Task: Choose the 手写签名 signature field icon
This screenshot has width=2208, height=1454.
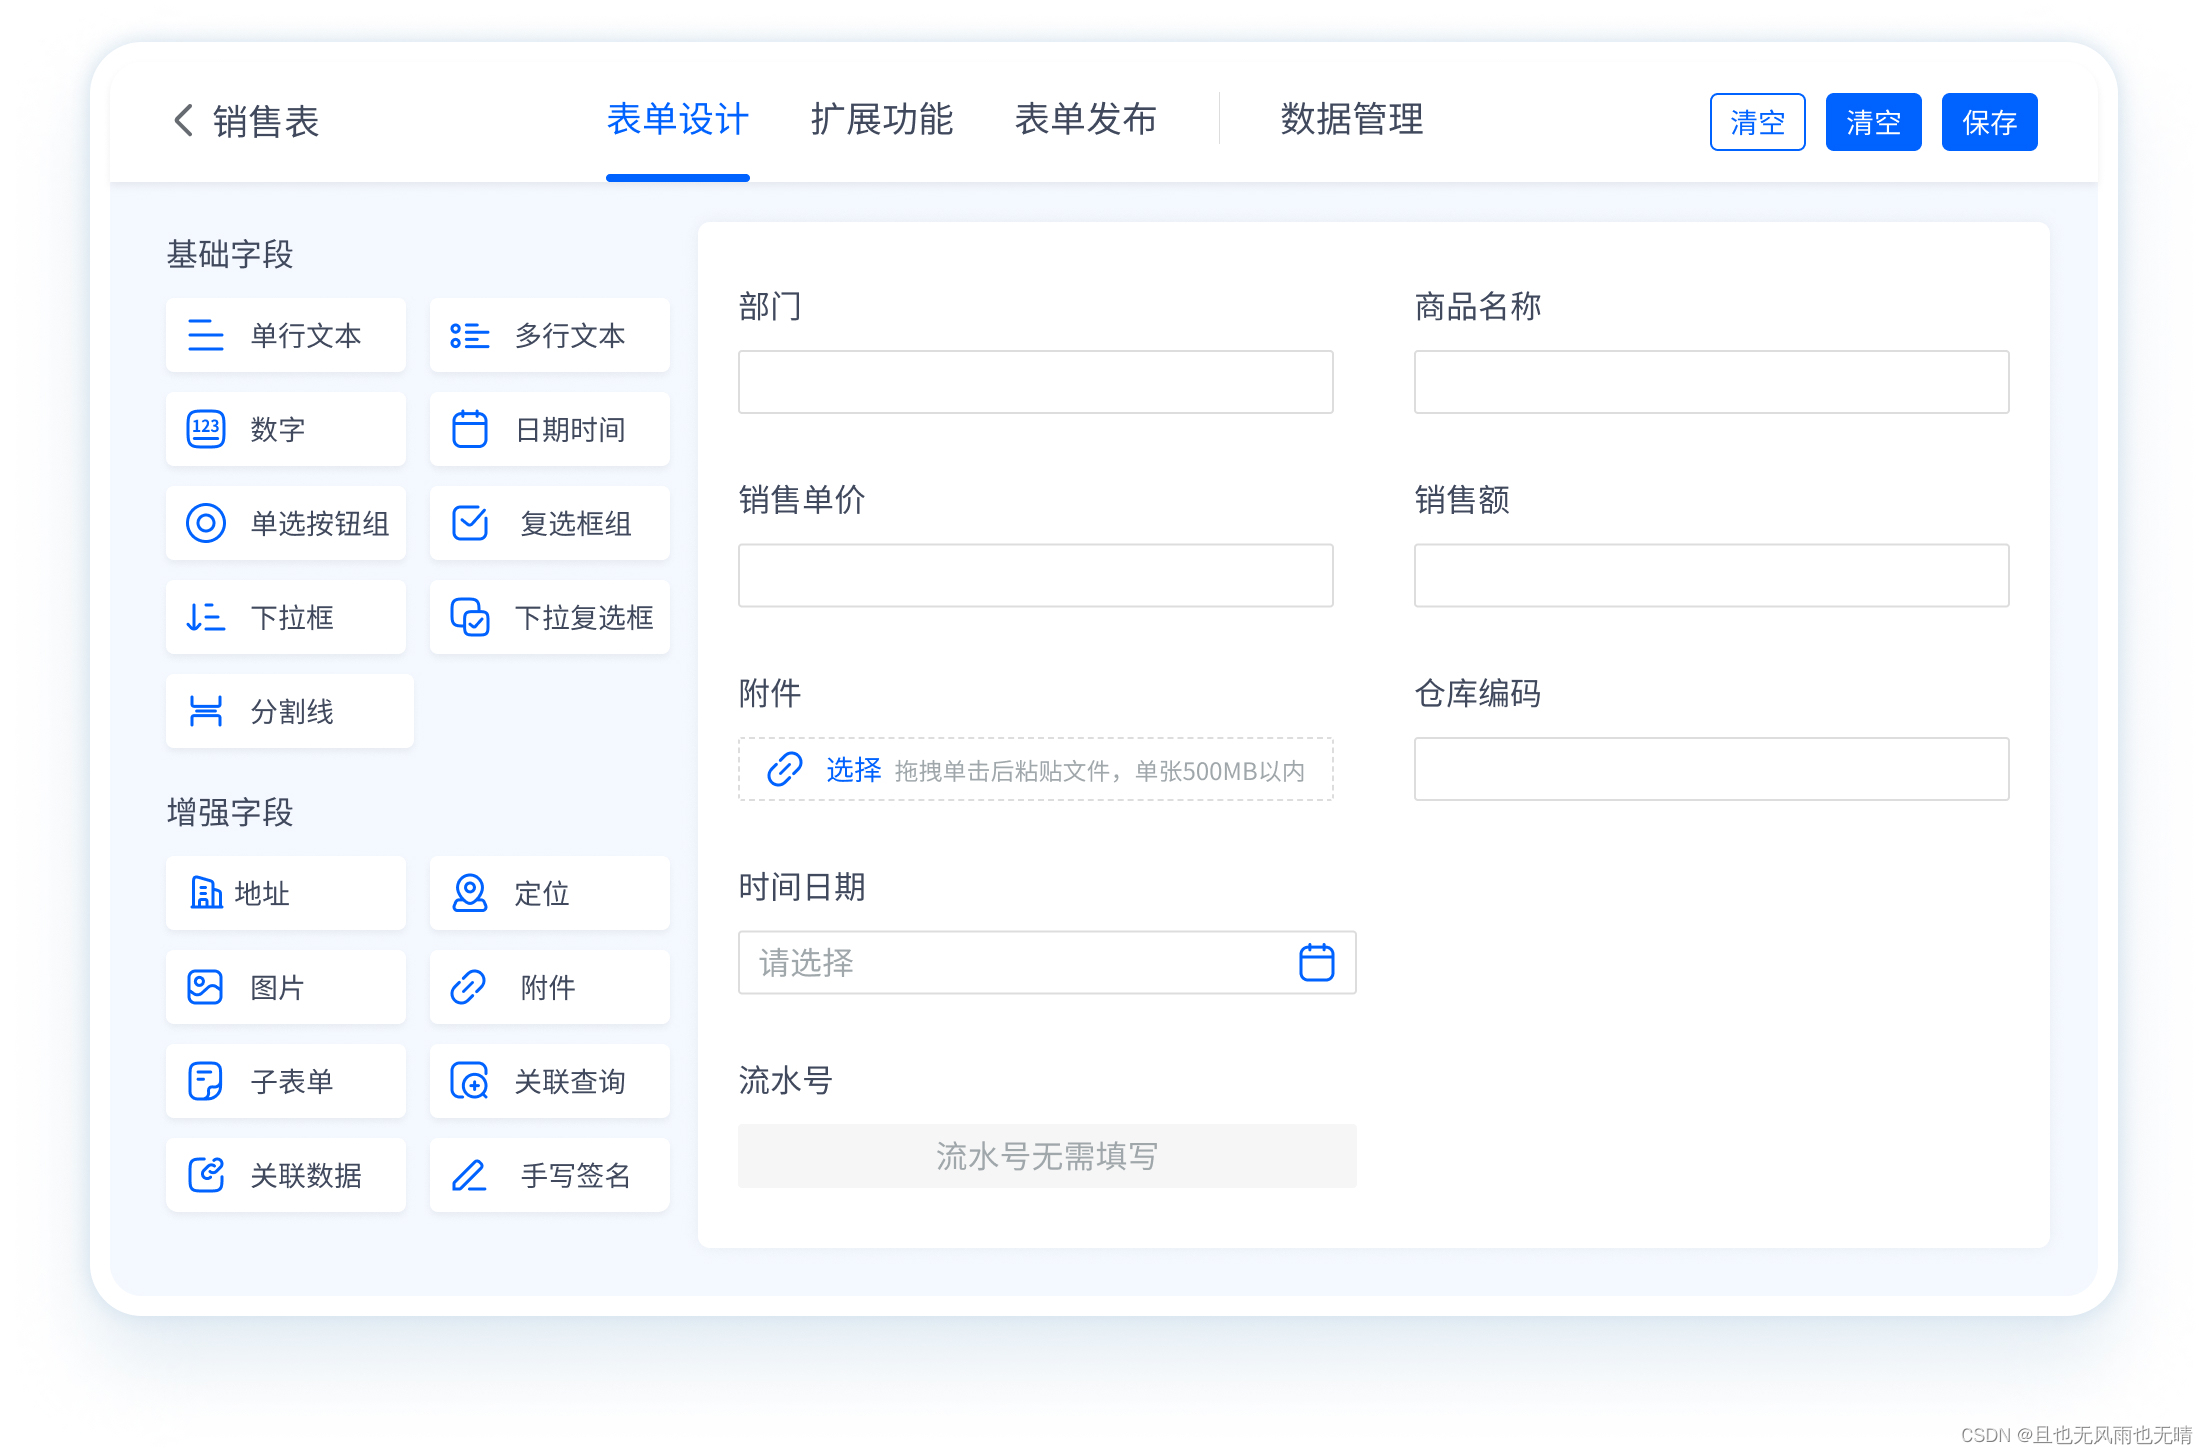Action: 469,1175
